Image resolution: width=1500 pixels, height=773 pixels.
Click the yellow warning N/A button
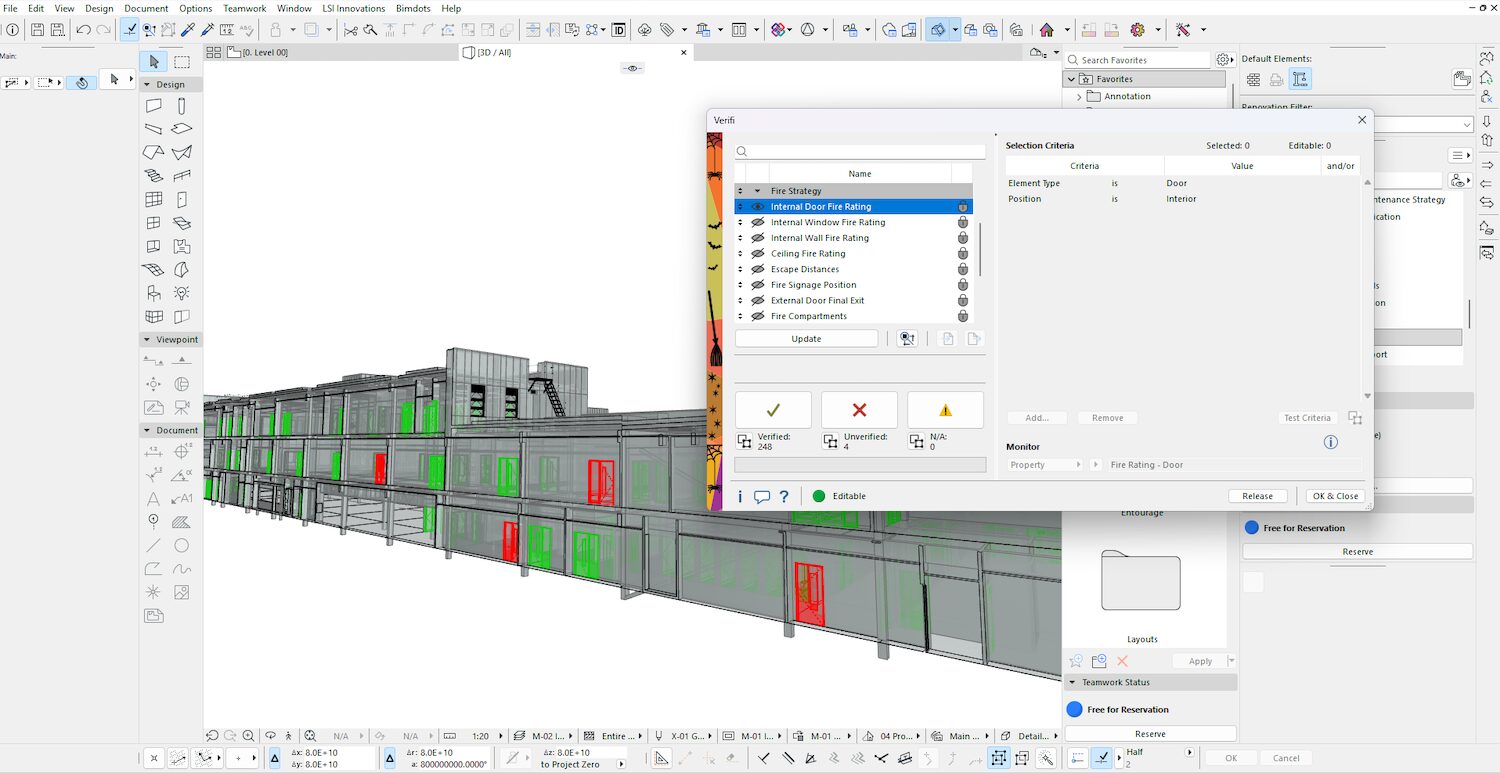(x=945, y=410)
